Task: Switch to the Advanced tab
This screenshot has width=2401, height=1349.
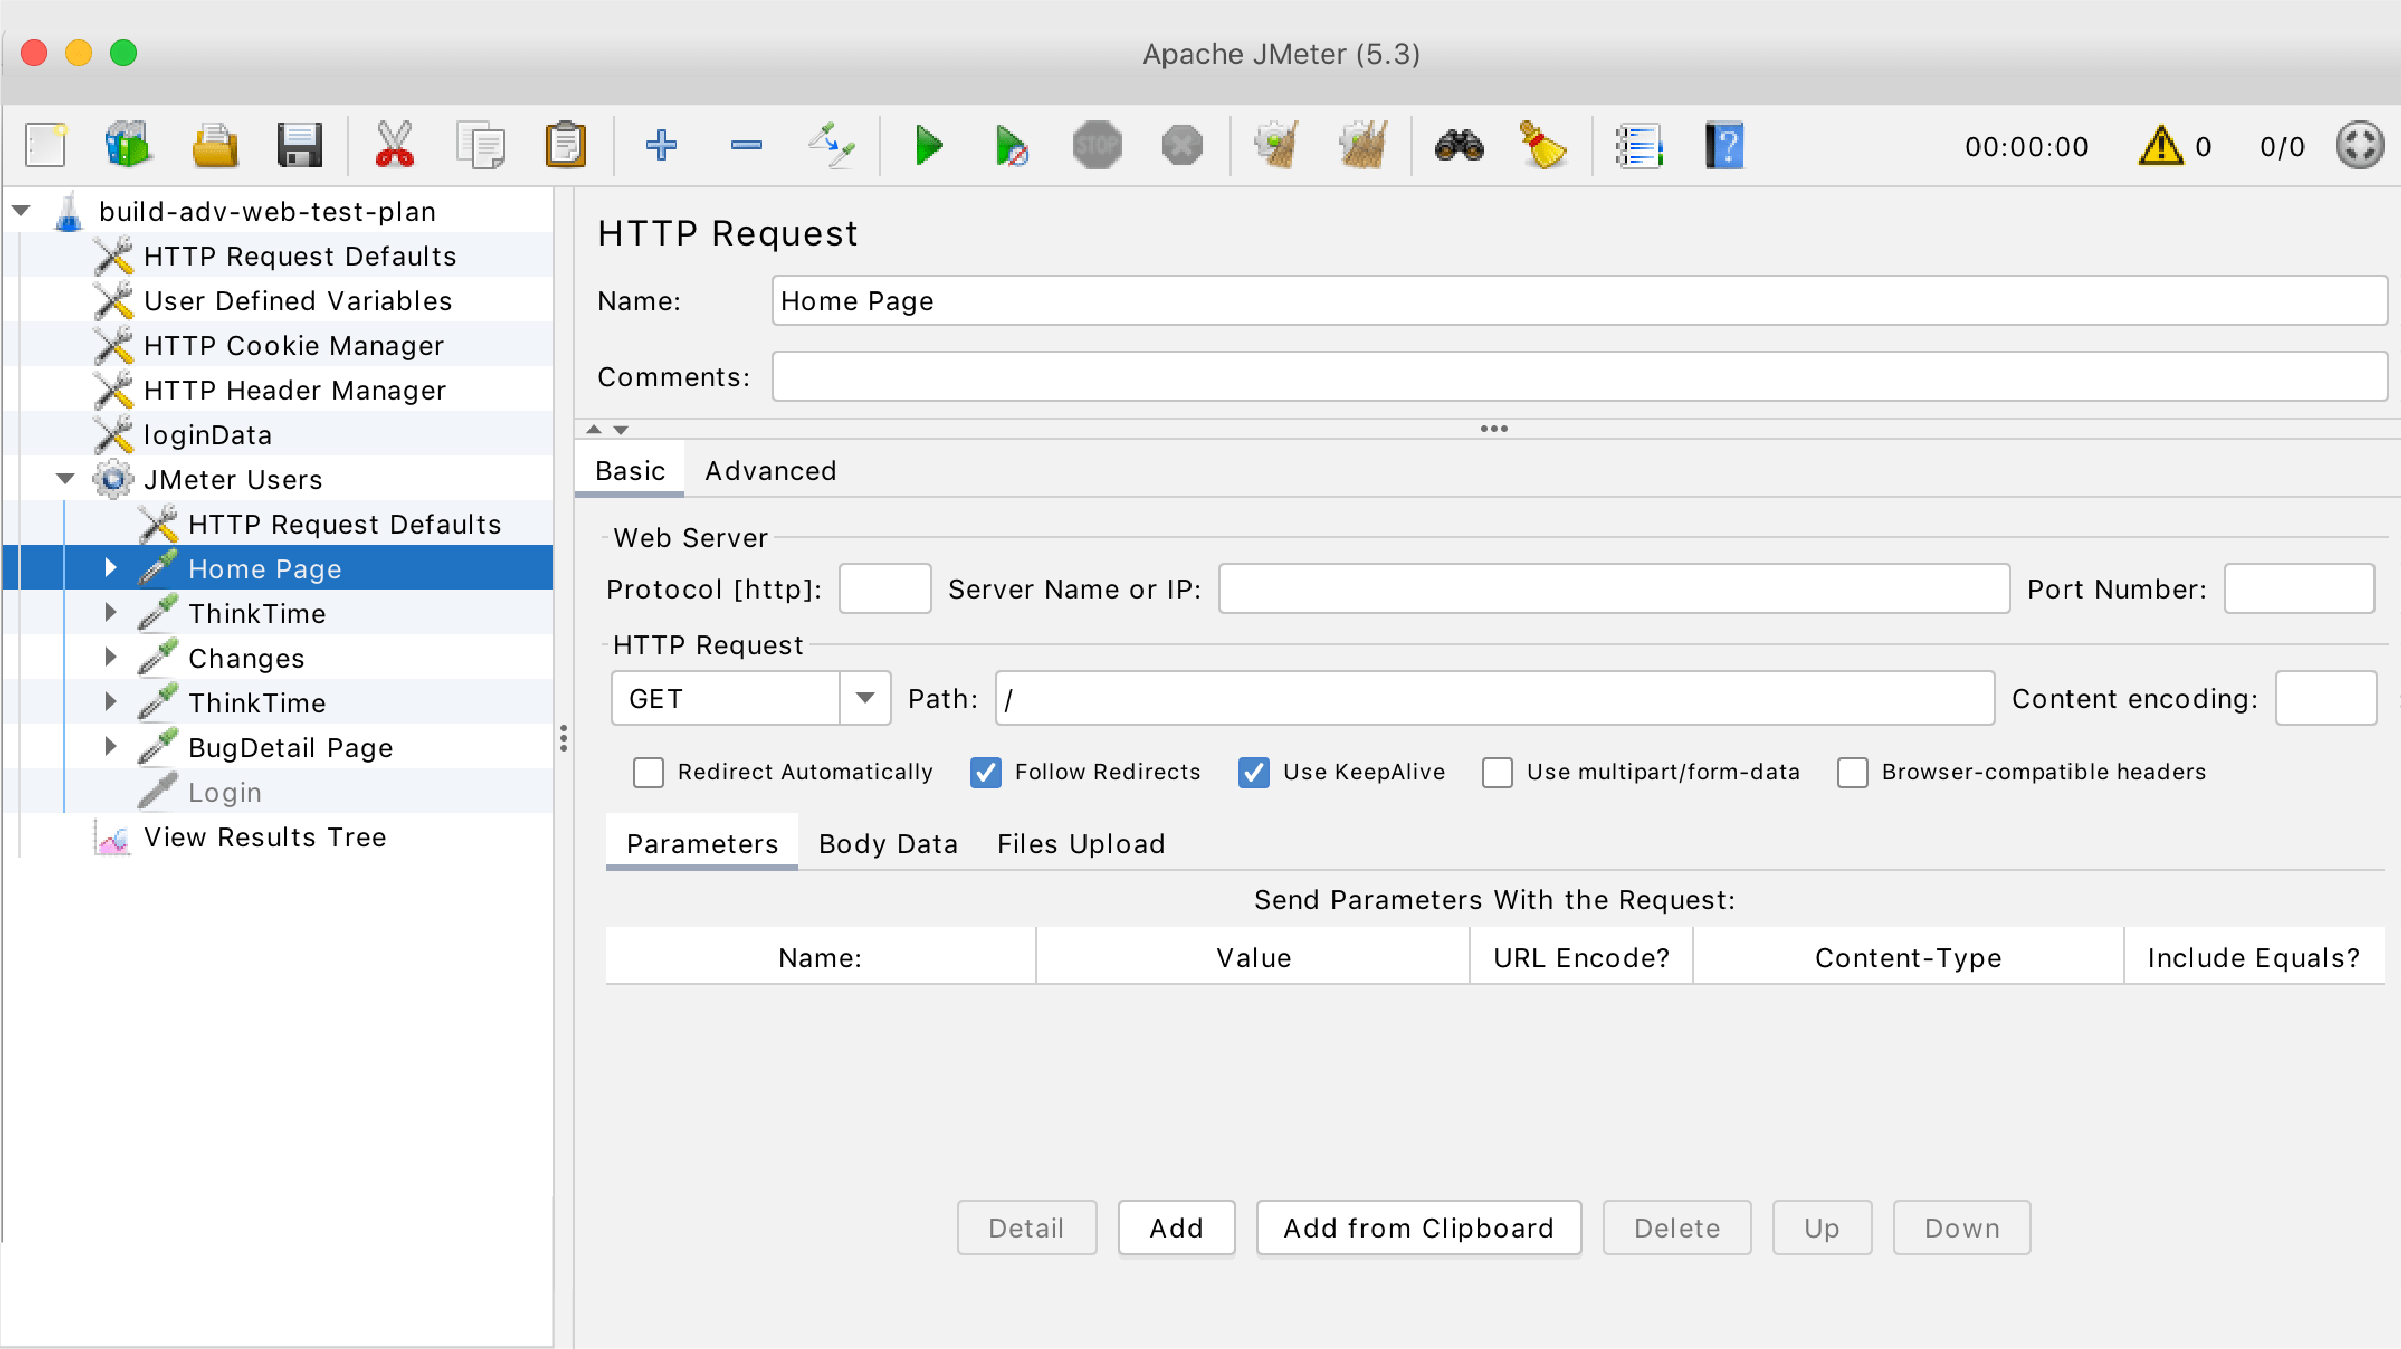Action: tap(770, 471)
